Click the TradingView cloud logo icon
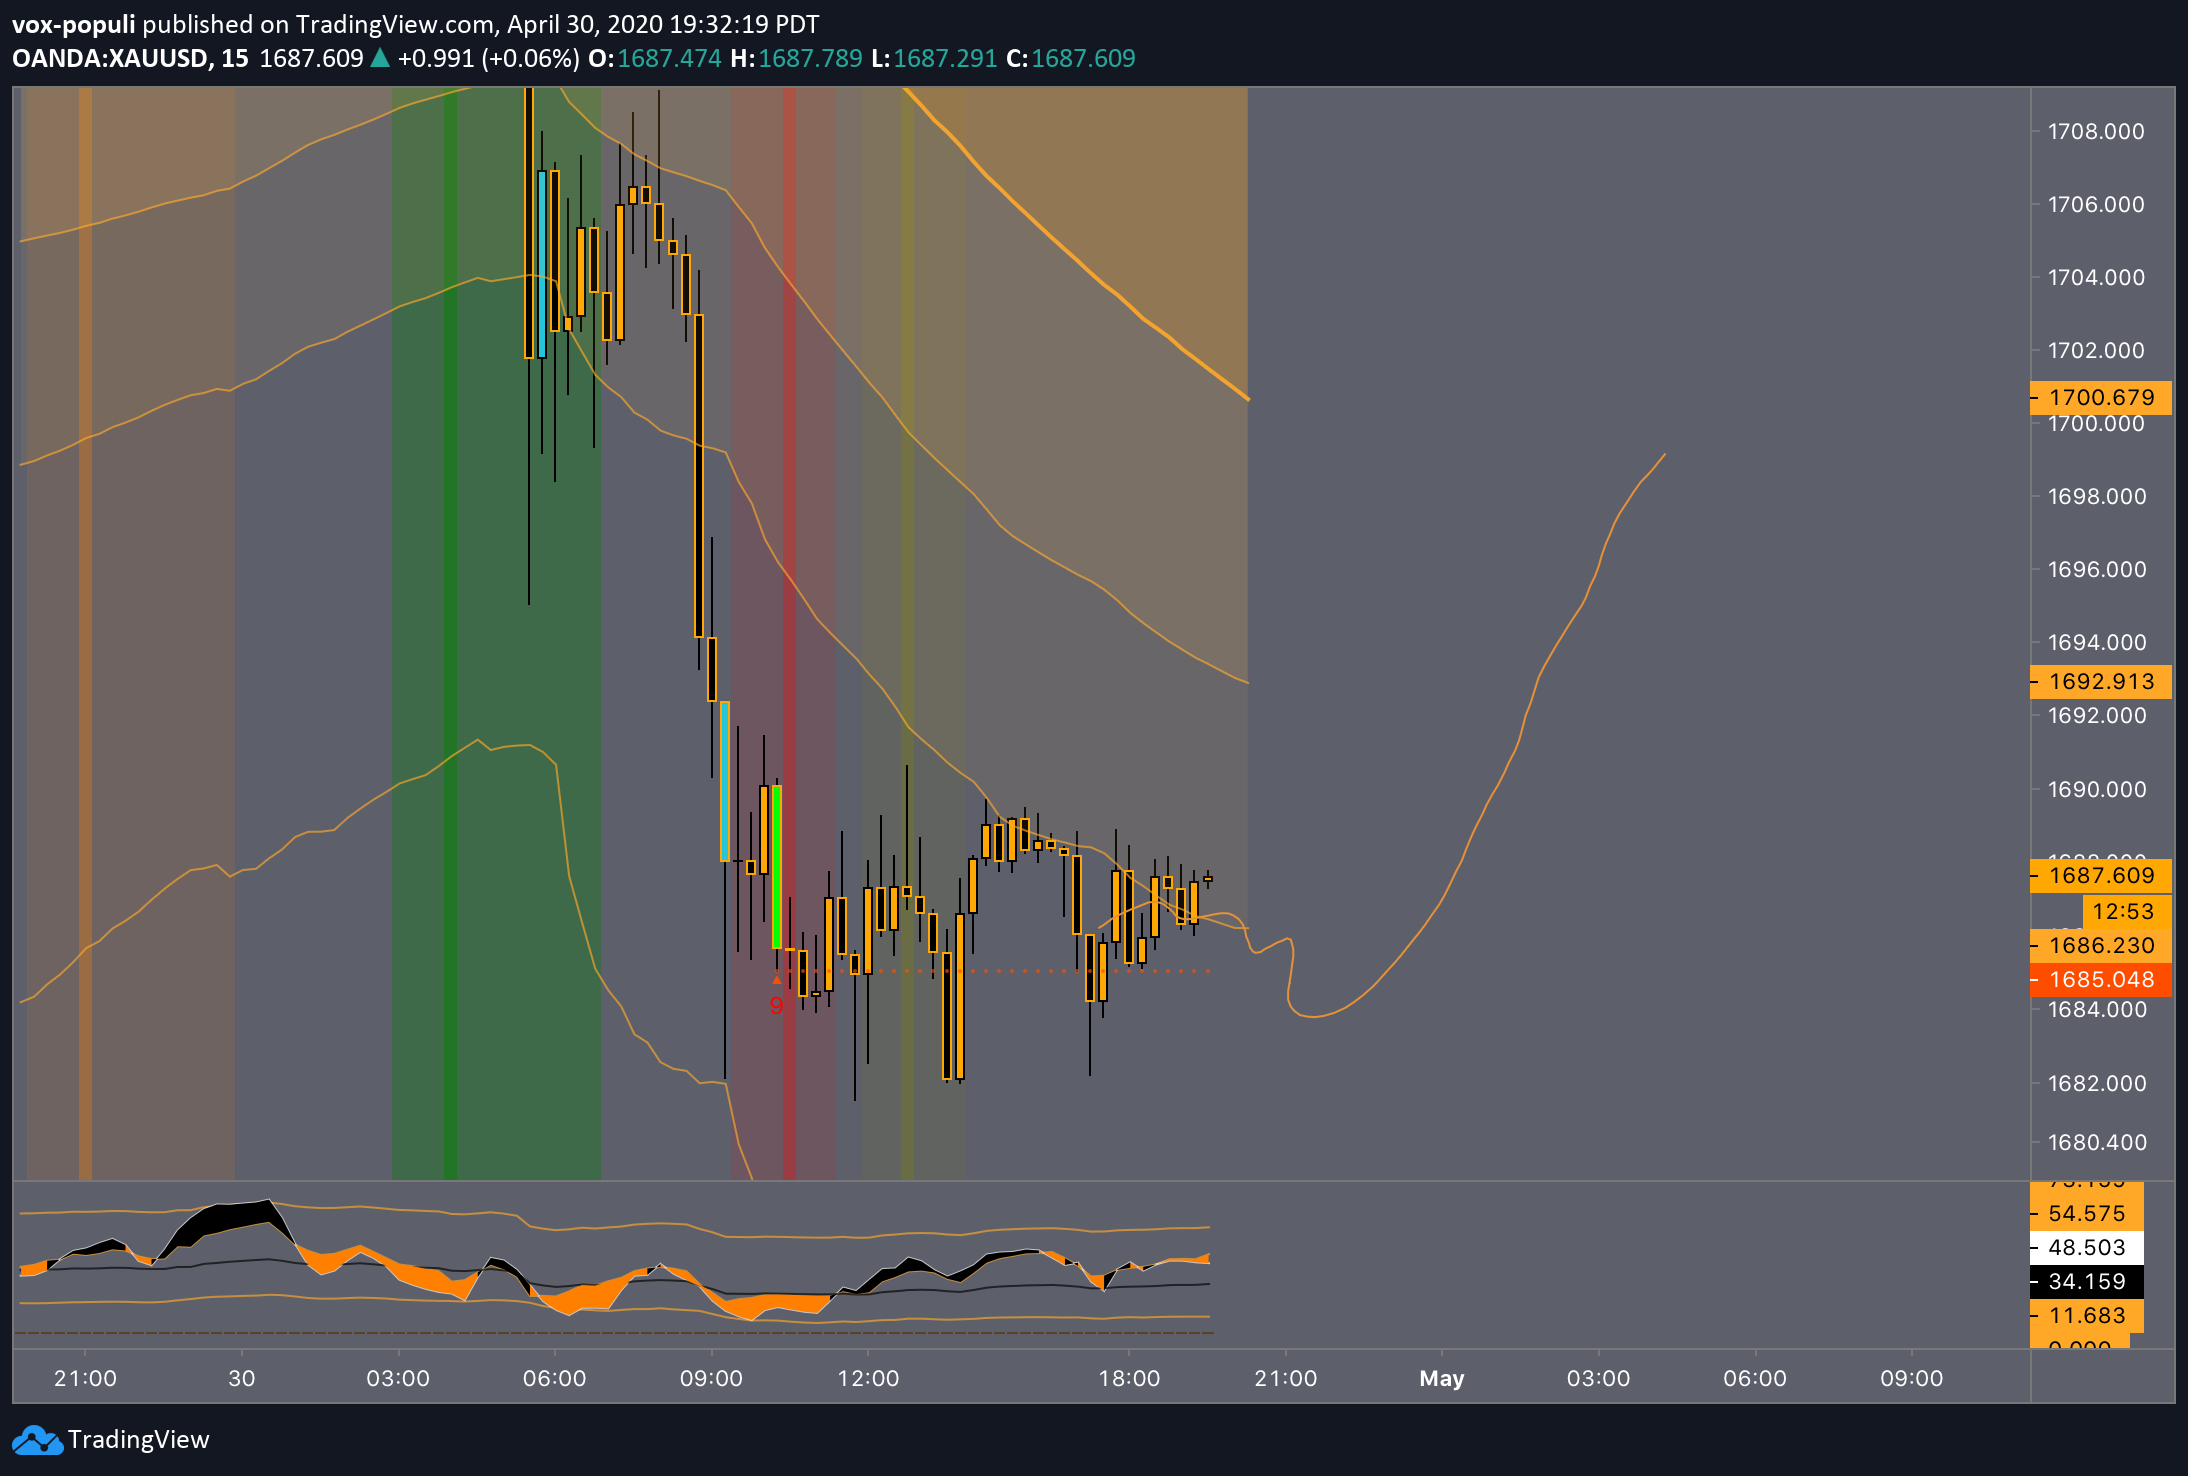This screenshot has width=2188, height=1476. (37, 1440)
